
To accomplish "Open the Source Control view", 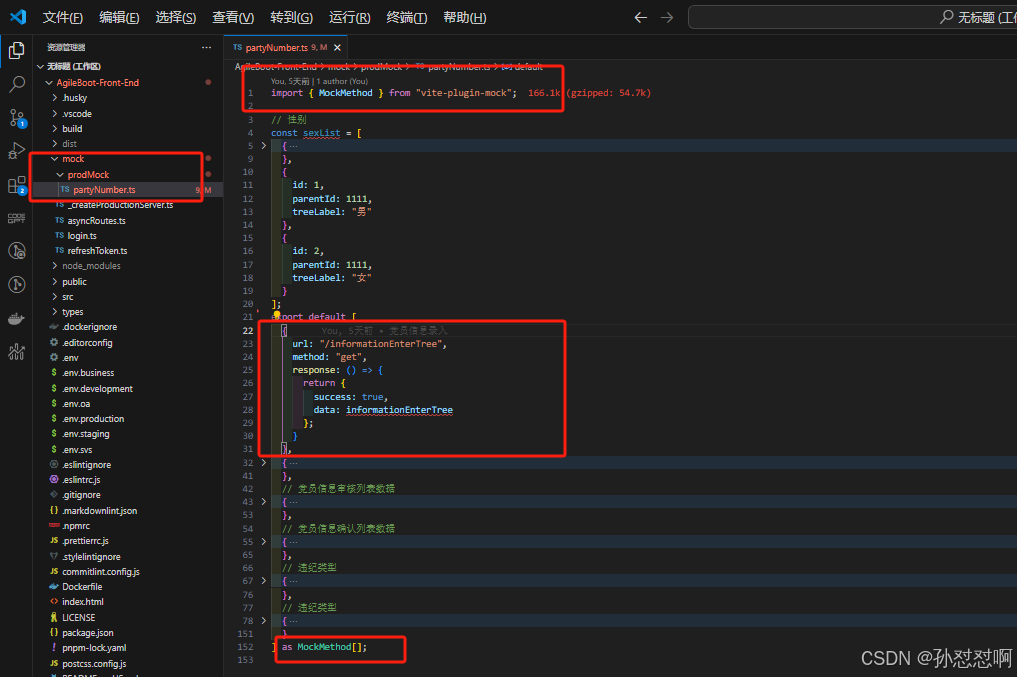I will pyautogui.click(x=17, y=118).
